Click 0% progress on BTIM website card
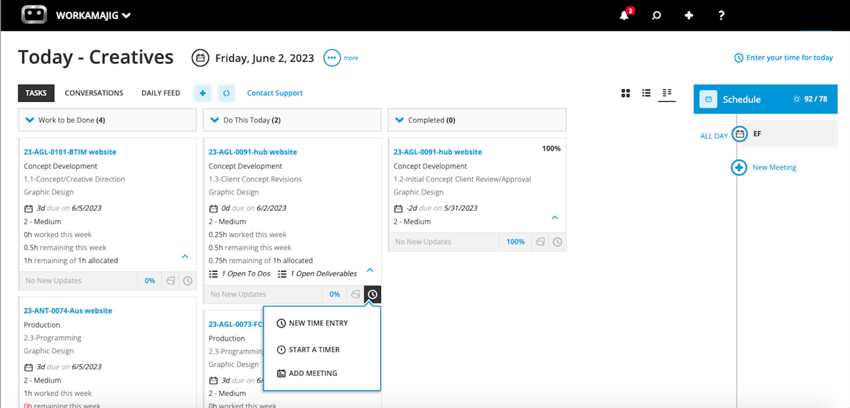This screenshot has width=850, height=408. point(150,281)
